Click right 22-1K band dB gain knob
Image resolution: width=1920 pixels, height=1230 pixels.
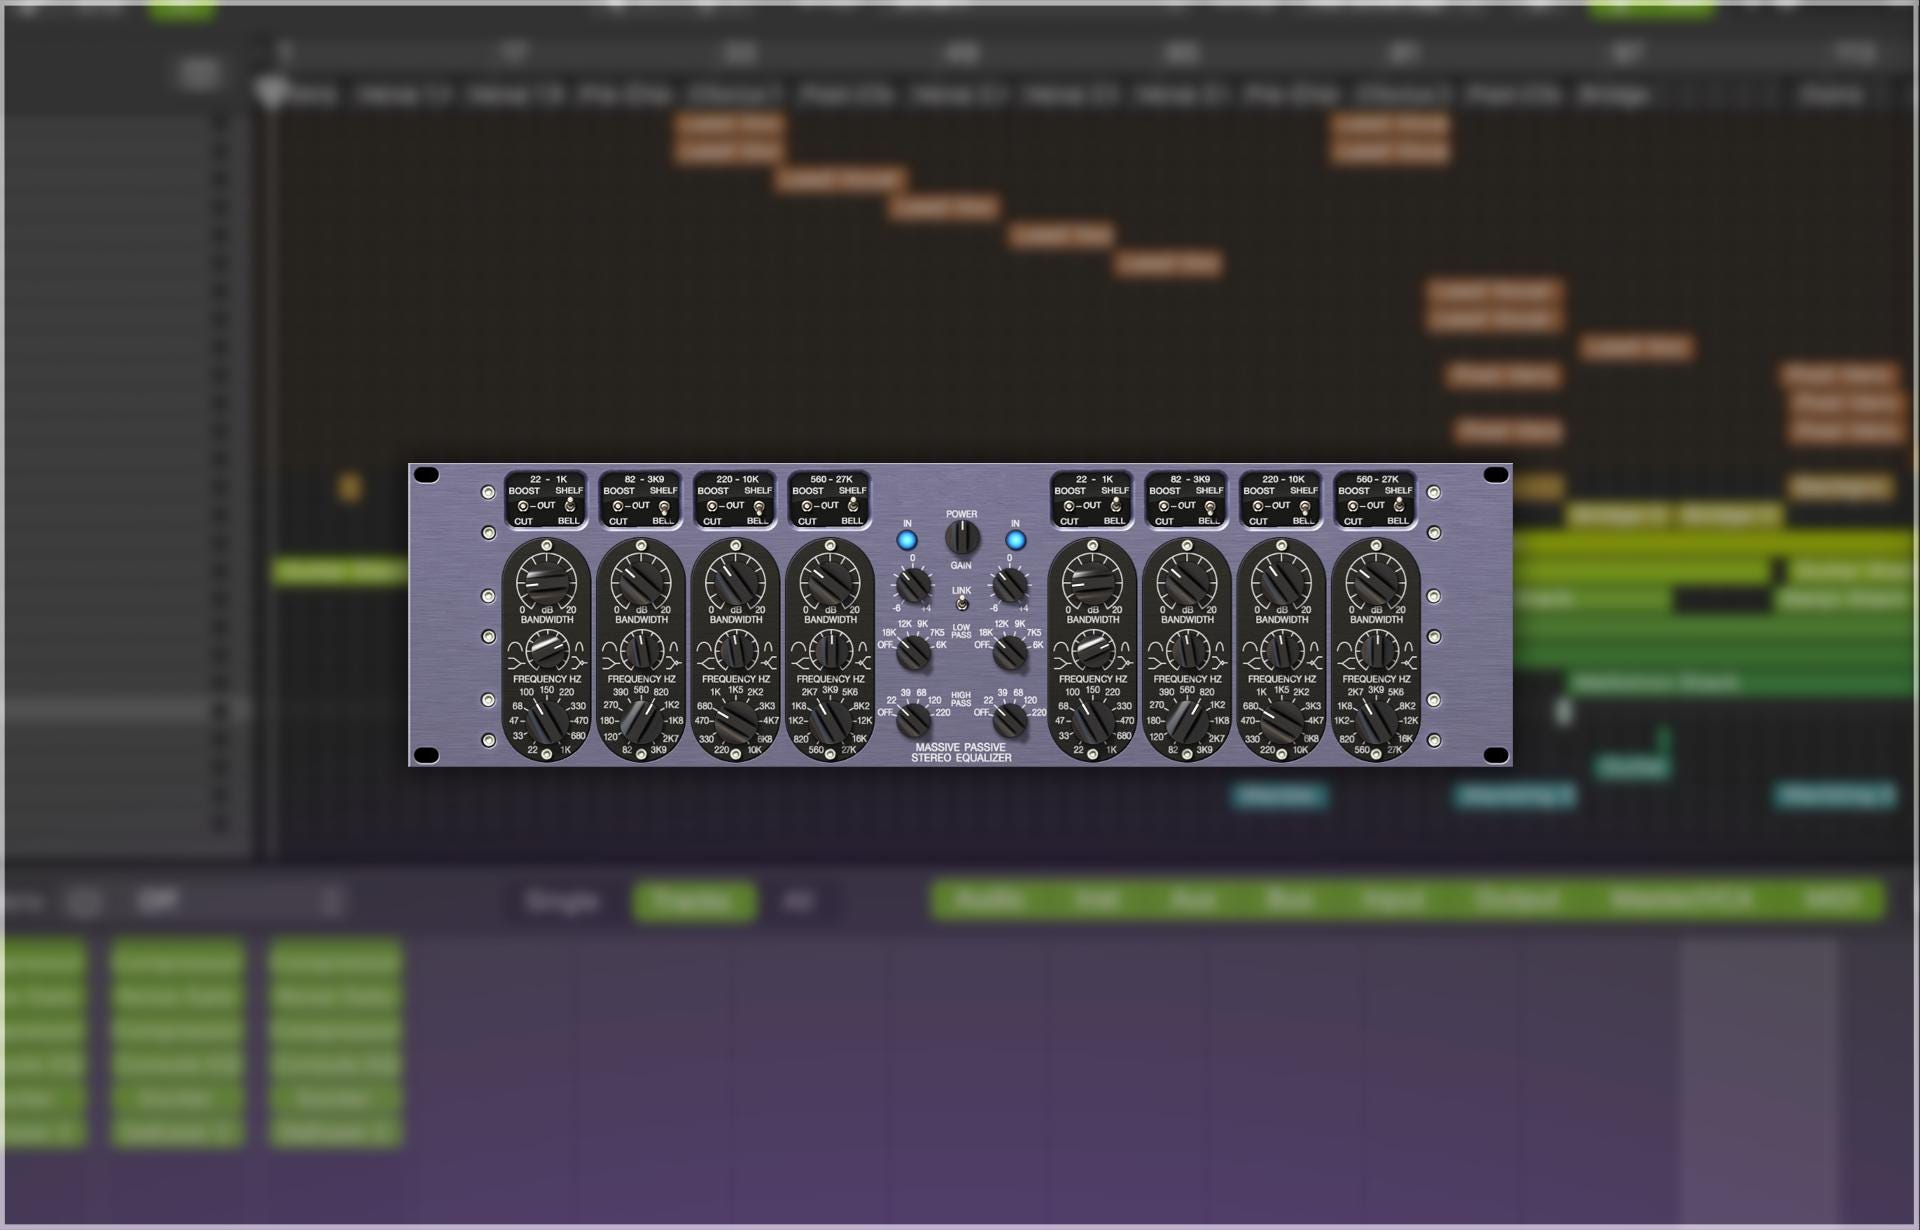[1092, 582]
